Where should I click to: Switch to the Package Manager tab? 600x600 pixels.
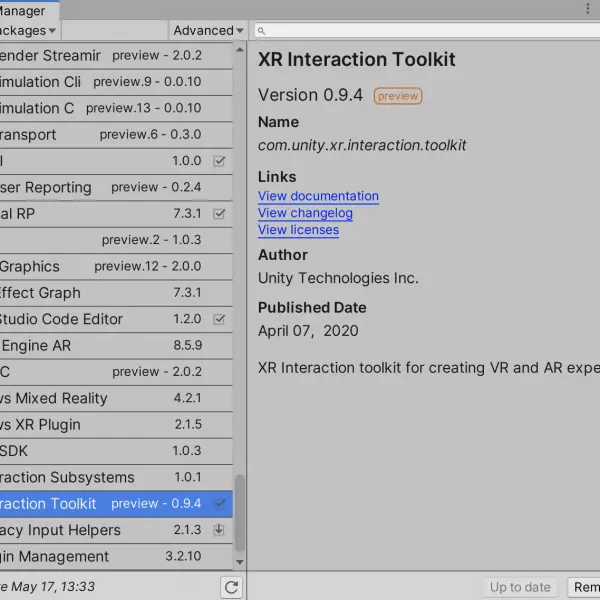[x=29, y=11]
